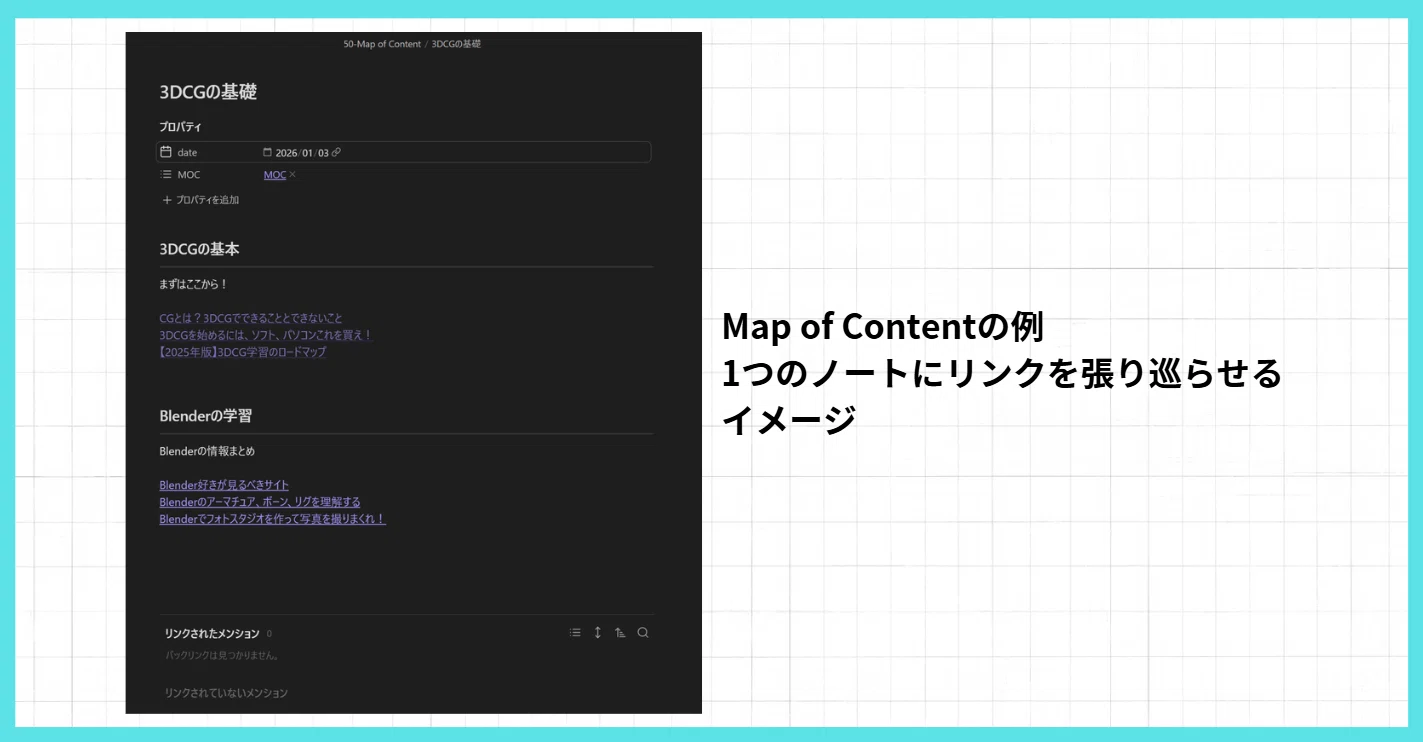Open link Blenderでフォトスタジオを作って写真を撮りまくれ！
Image resolution: width=1423 pixels, height=742 pixels.
[272, 519]
